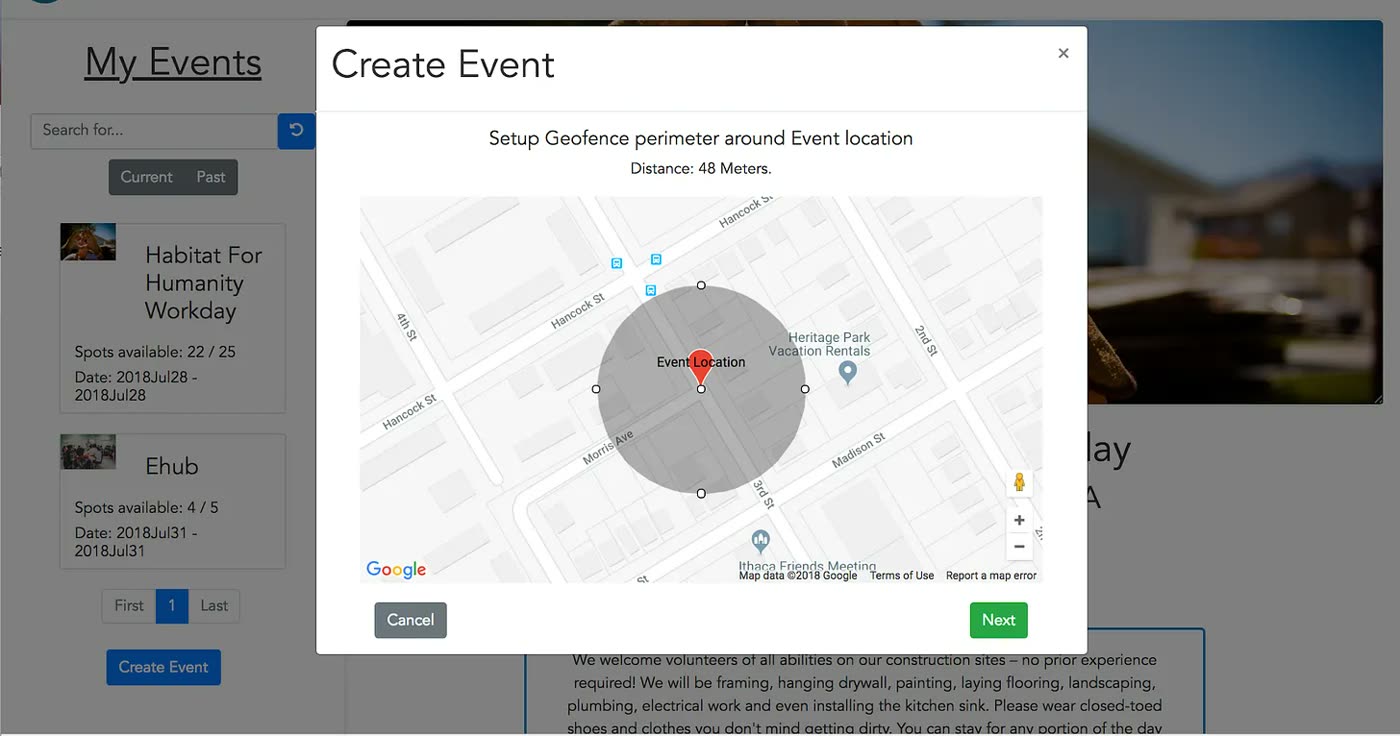Click the Cancel button
Viewport: 1400px width, 736px height.
point(410,620)
